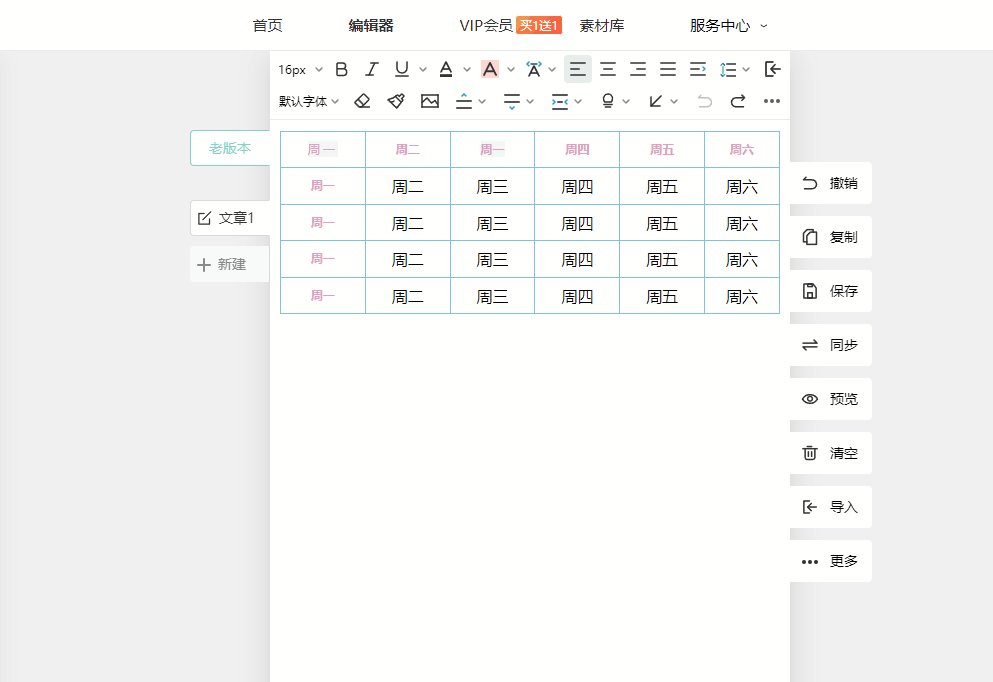
Task: Toggle italic formatting
Action: (x=372, y=69)
